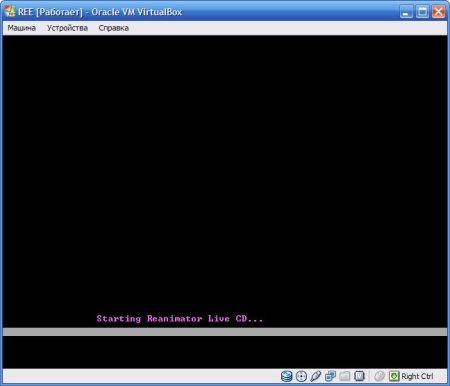
Task: Click the optical CD drive status icon
Action: tap(301, 376)
